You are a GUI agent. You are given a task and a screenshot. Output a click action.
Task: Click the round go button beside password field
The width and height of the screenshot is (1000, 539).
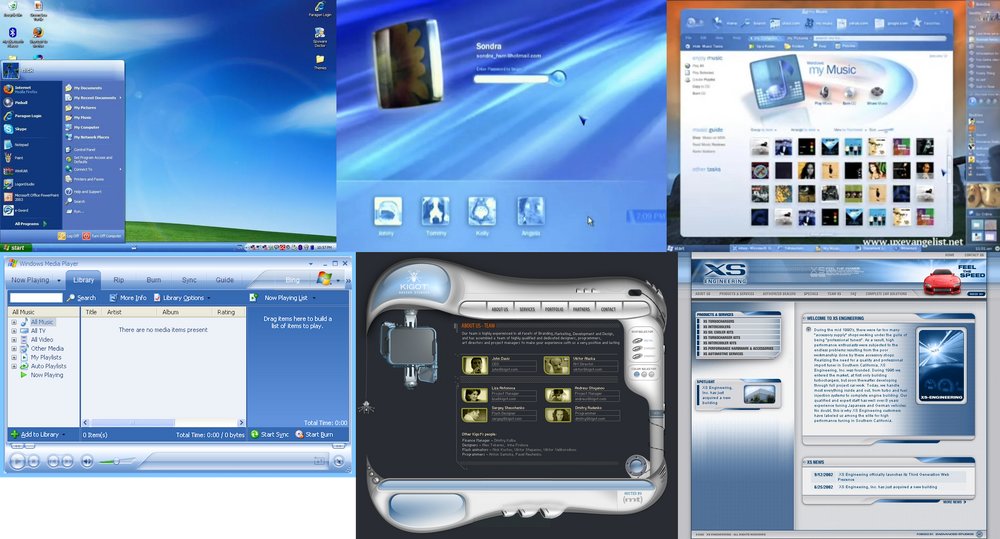[558, 78]
